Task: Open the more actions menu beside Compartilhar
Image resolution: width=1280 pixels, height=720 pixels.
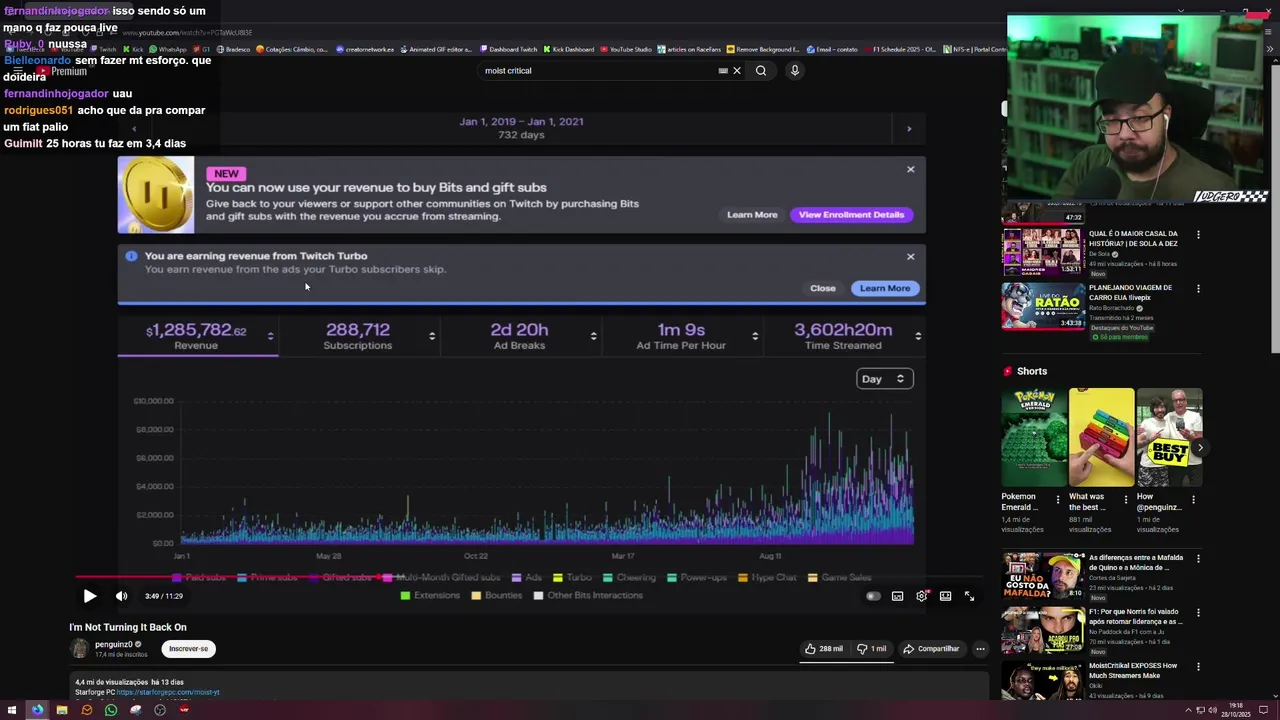Action: tap(980, 649)
